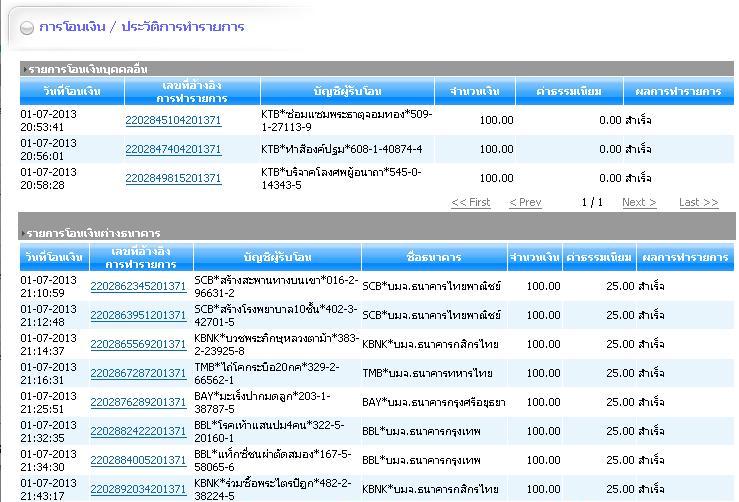Click the Next > pagination link
Viewport: 739px width, 502px height.
pos(639,202)
